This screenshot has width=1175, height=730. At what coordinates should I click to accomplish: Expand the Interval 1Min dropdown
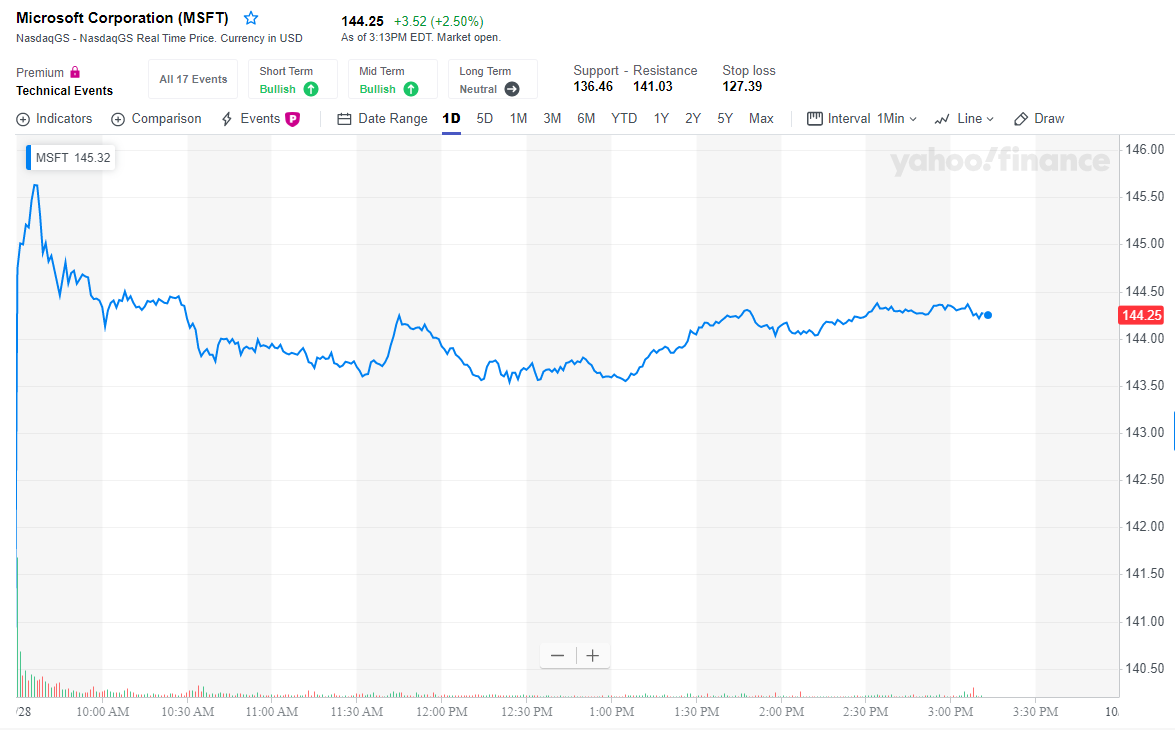click(862, 118)
